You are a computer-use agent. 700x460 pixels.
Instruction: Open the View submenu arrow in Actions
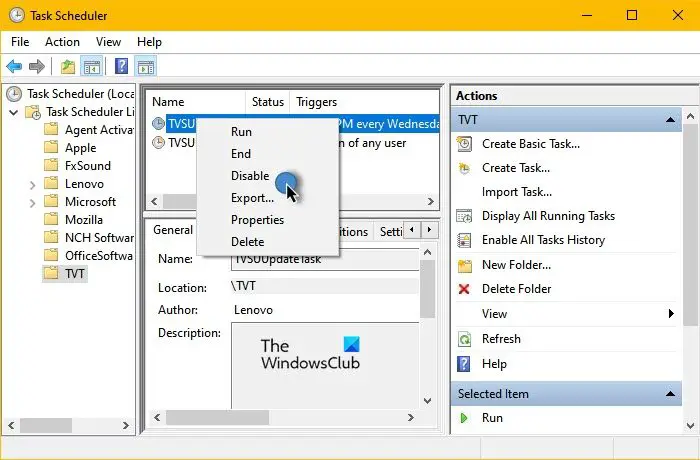coord(671,314)
